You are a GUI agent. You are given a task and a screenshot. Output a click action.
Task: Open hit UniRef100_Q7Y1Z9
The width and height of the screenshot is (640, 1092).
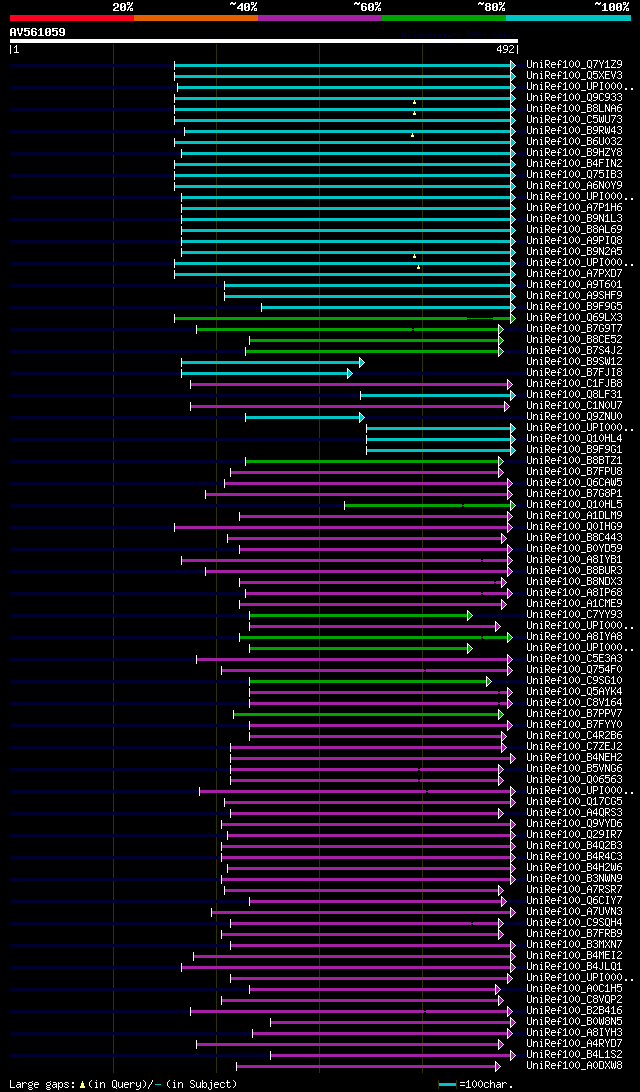click(x=575, y=65)
